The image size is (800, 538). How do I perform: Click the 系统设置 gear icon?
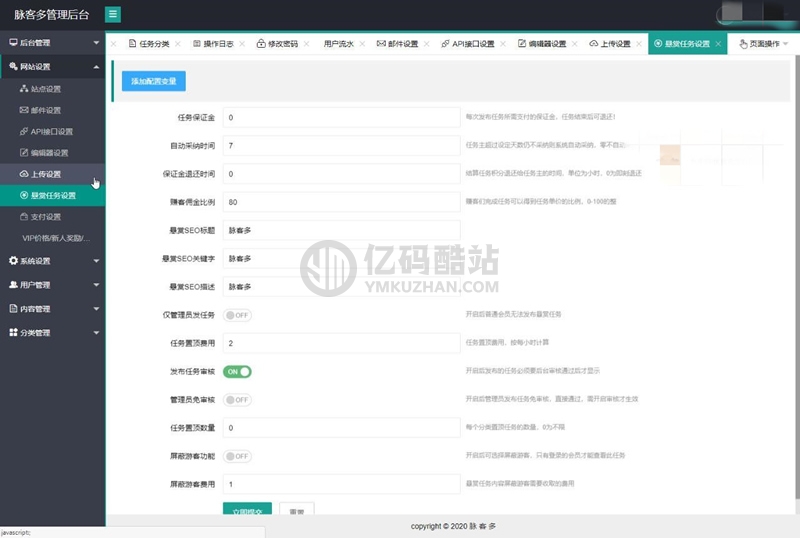[x=13, y=260]
